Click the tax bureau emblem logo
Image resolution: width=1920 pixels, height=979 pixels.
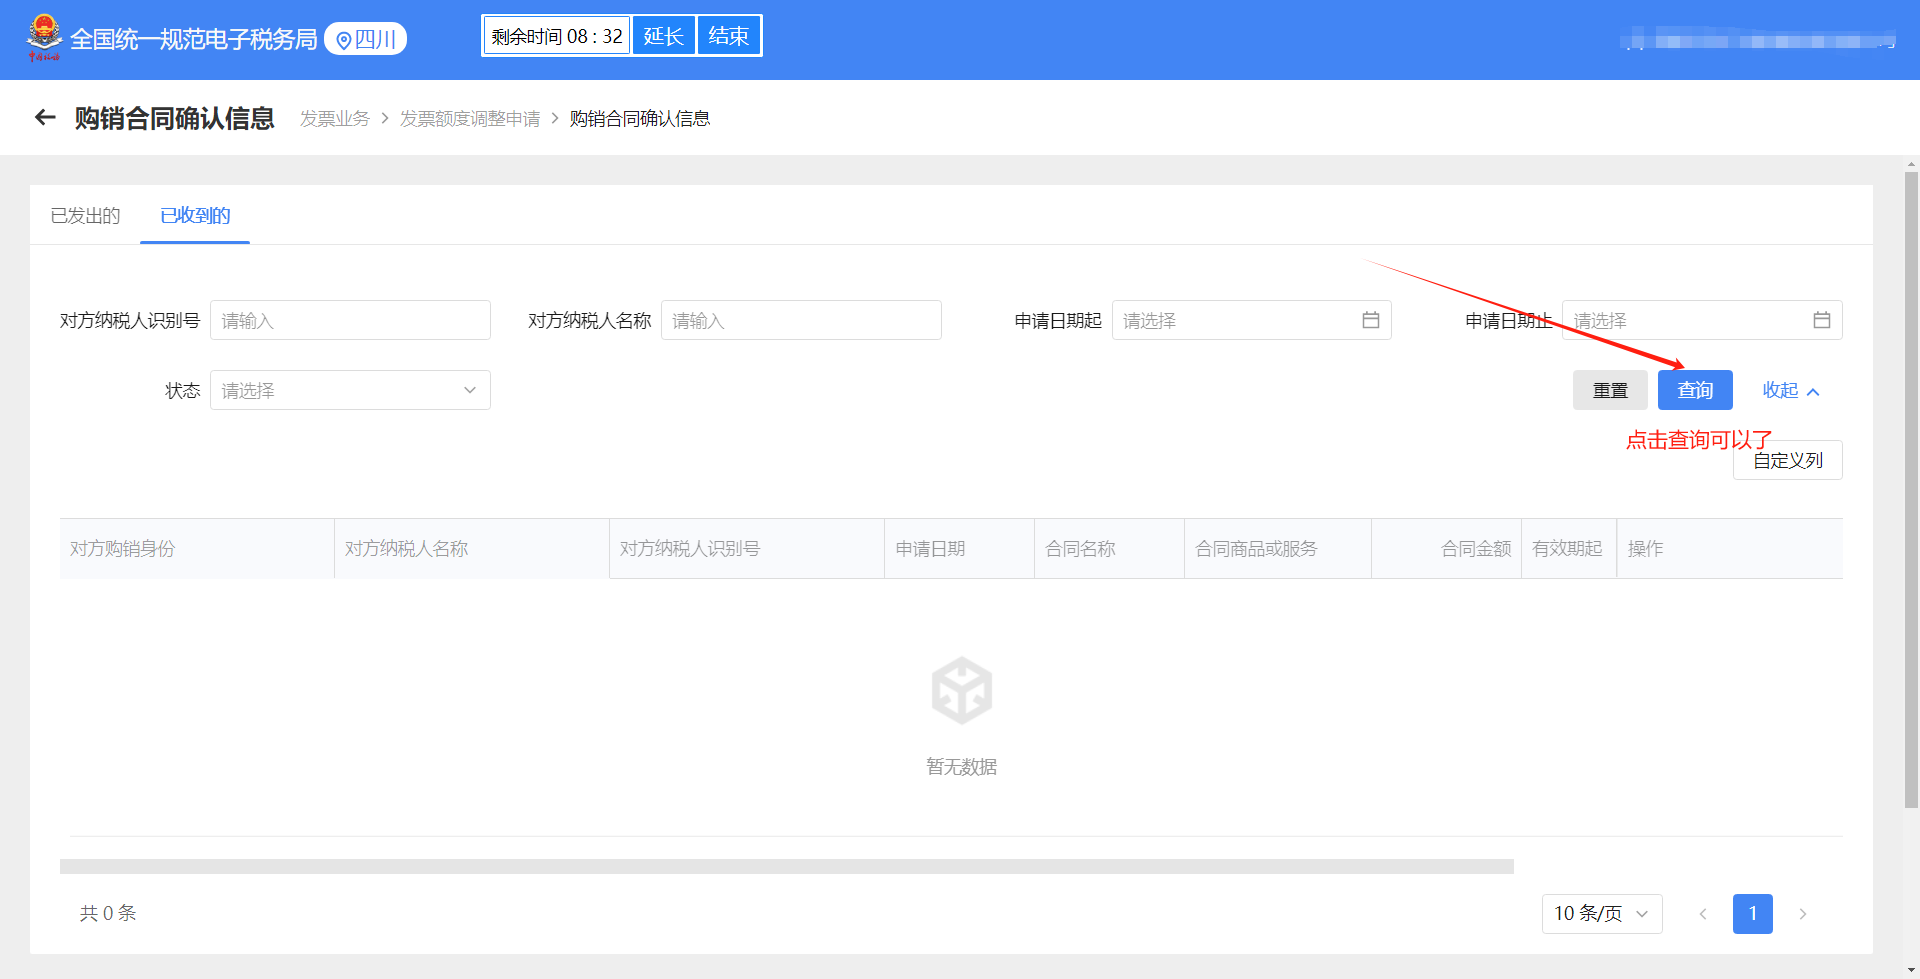pos(44,38)
